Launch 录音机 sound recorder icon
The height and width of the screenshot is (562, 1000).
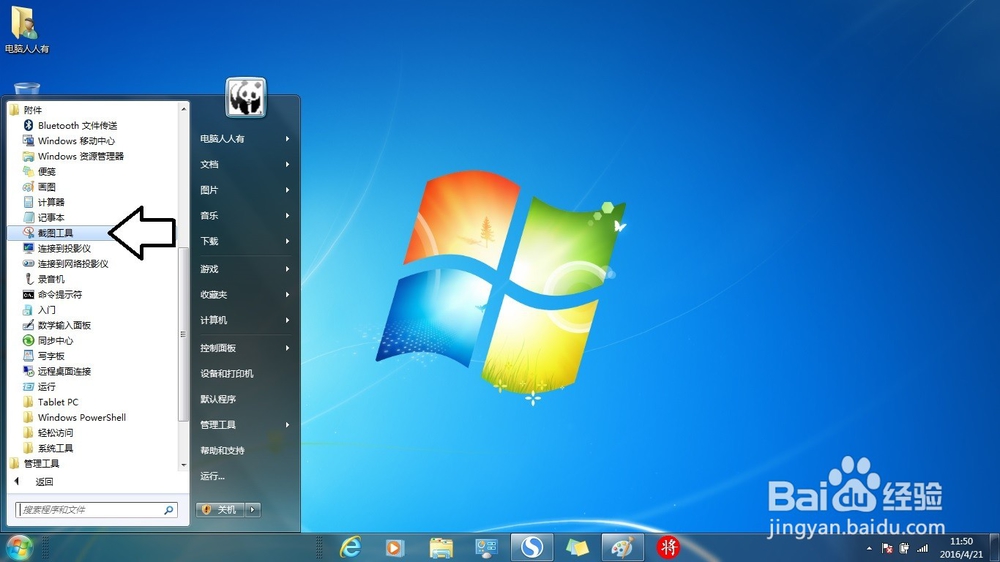click(x=28, y=279)
